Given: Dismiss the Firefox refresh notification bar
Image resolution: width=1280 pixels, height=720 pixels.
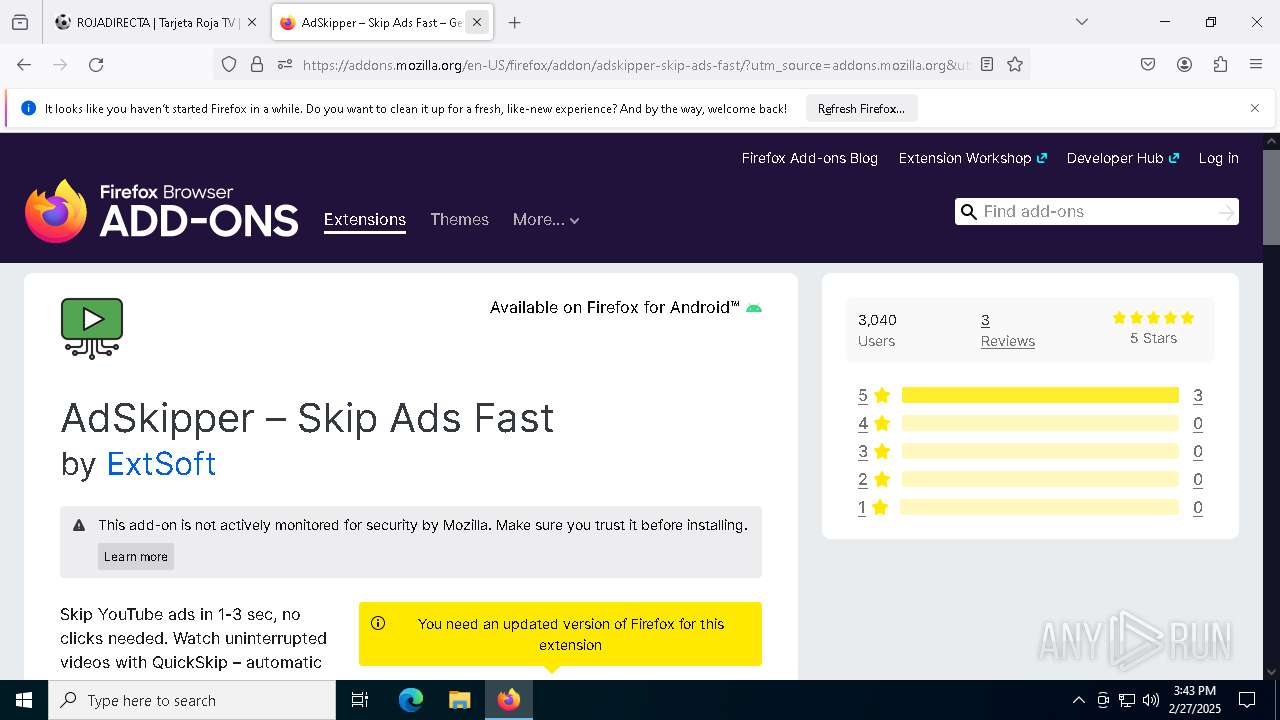Looking at the screenshot, I should (x=1255, y=108).
